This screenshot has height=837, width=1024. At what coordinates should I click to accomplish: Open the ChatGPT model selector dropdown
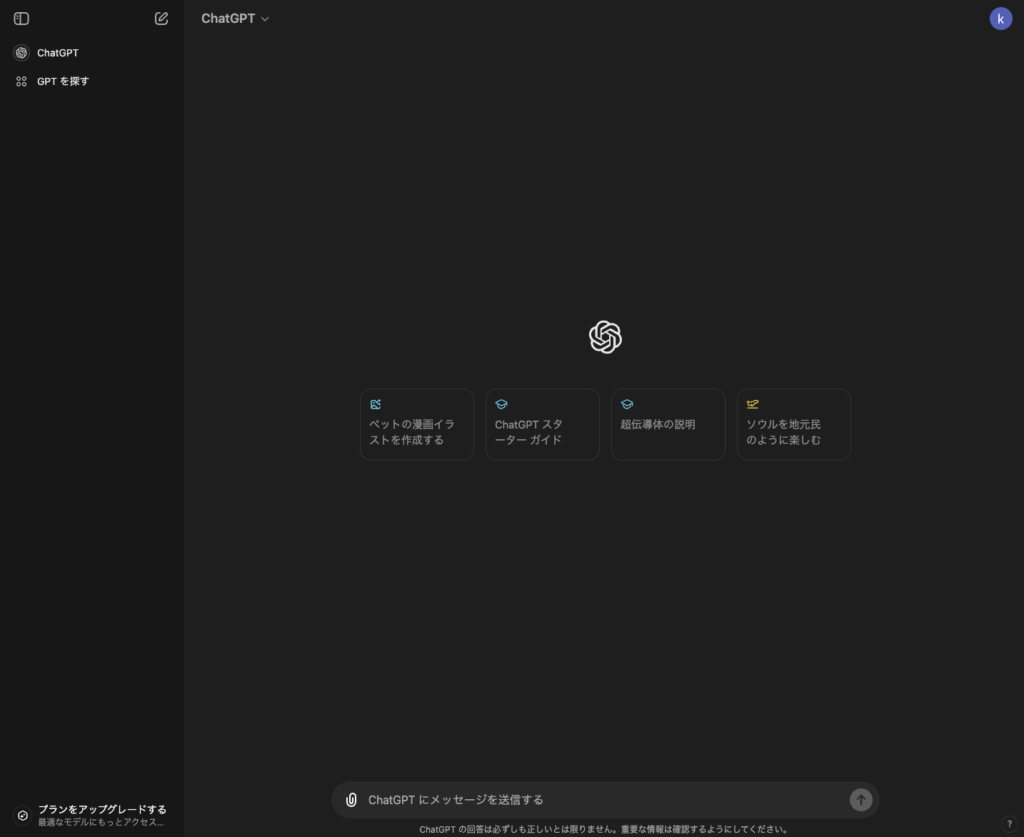pyautogui.click(x=234, y=18)
